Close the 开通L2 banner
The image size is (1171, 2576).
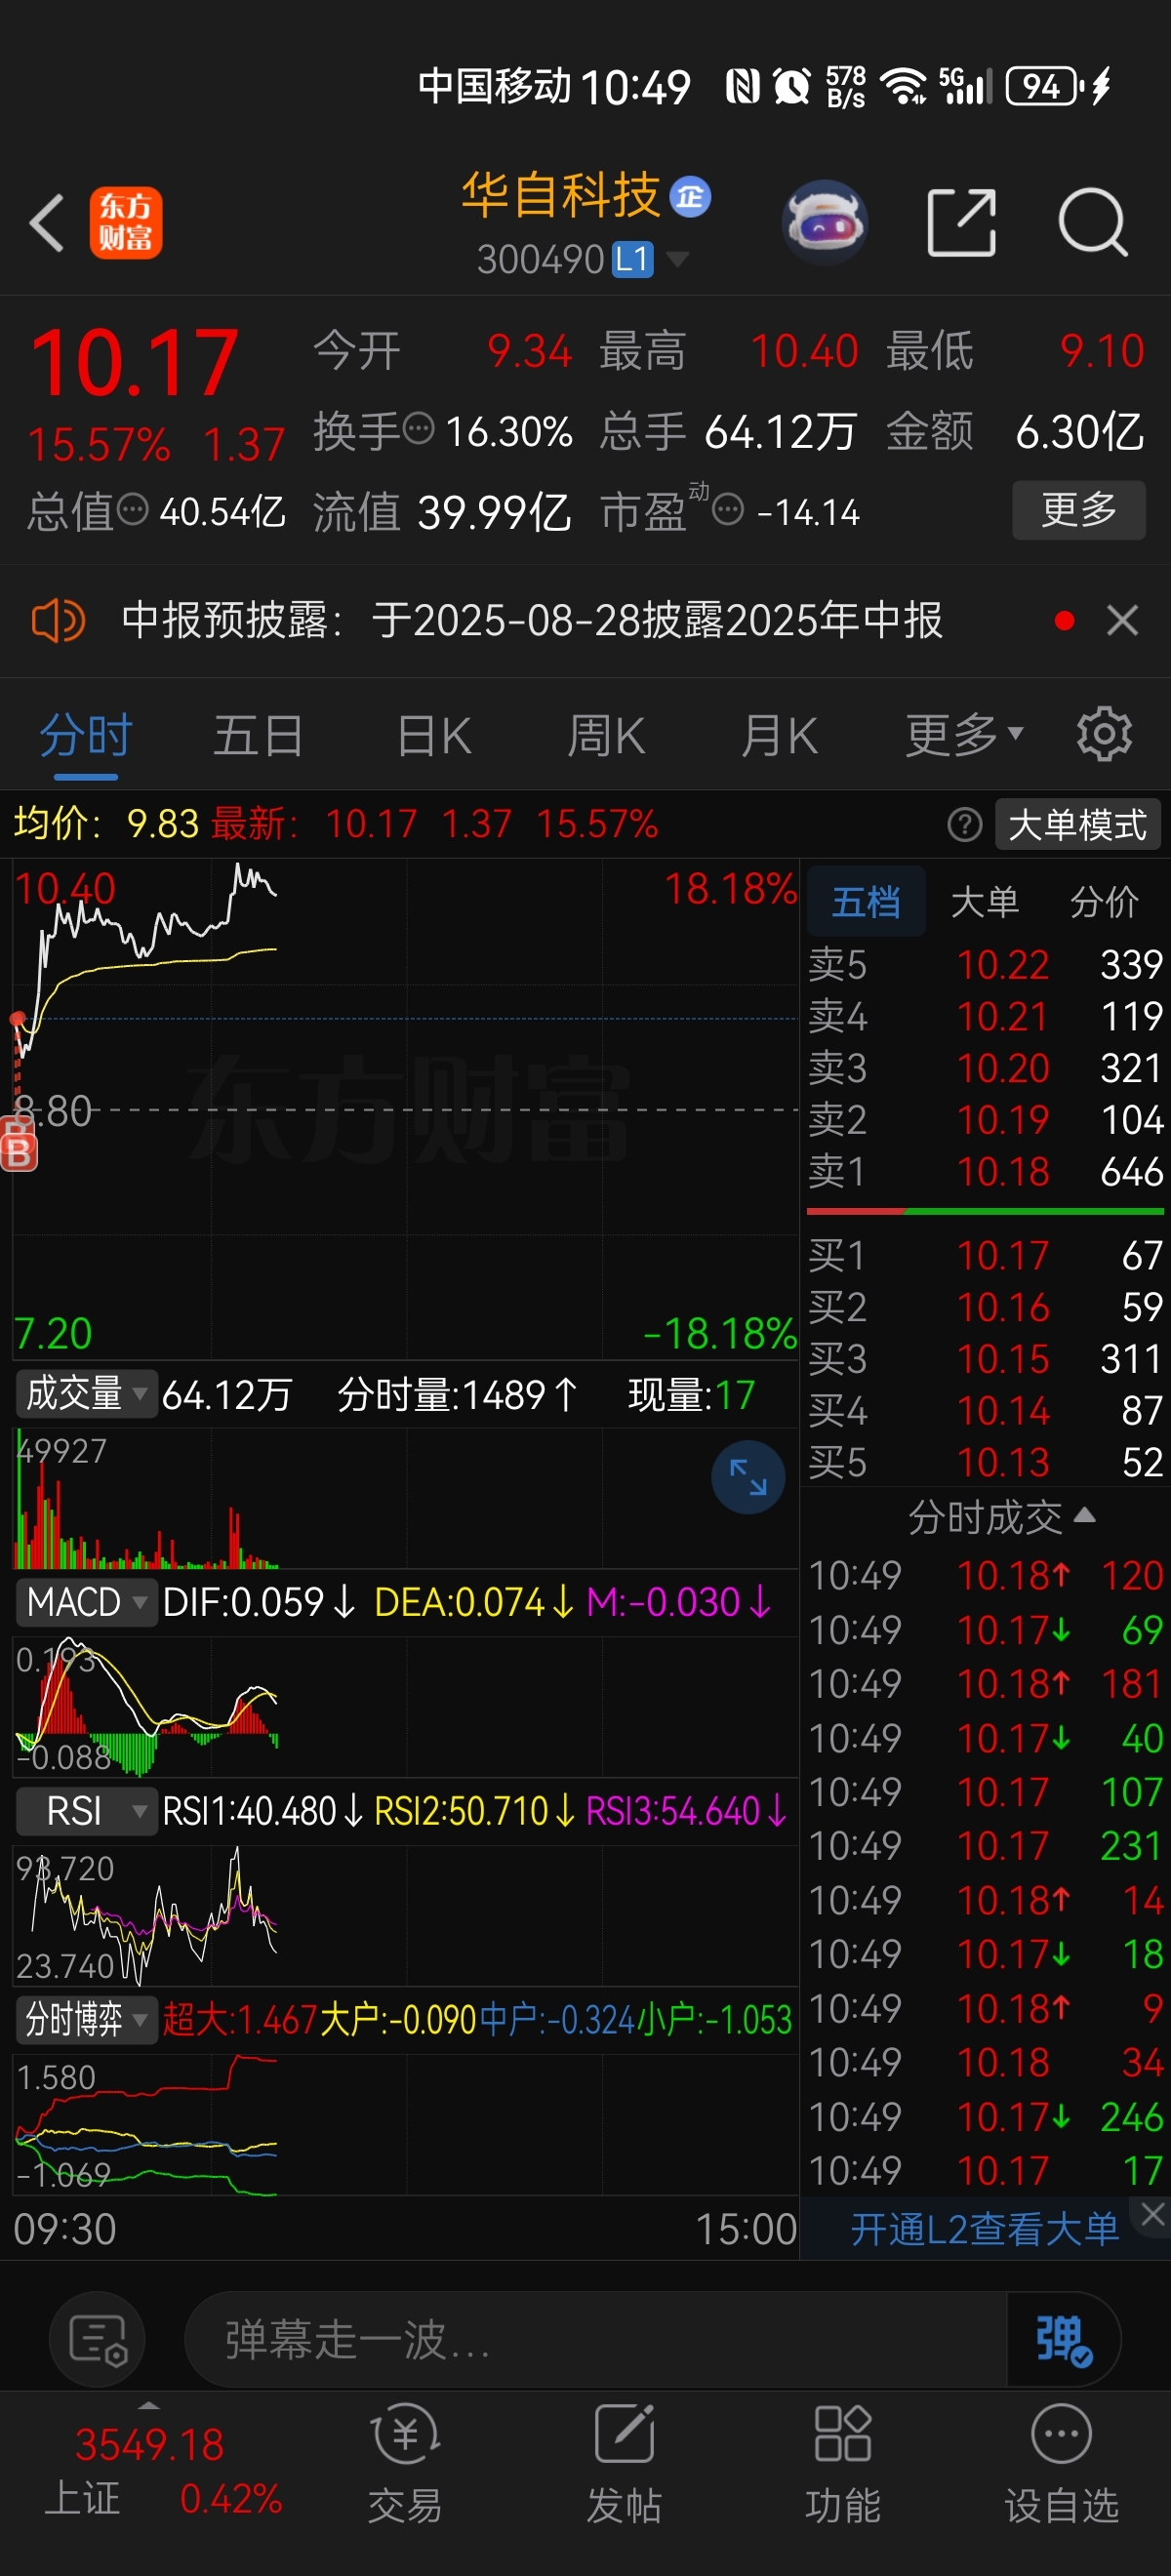(x=1153, y=2213)
